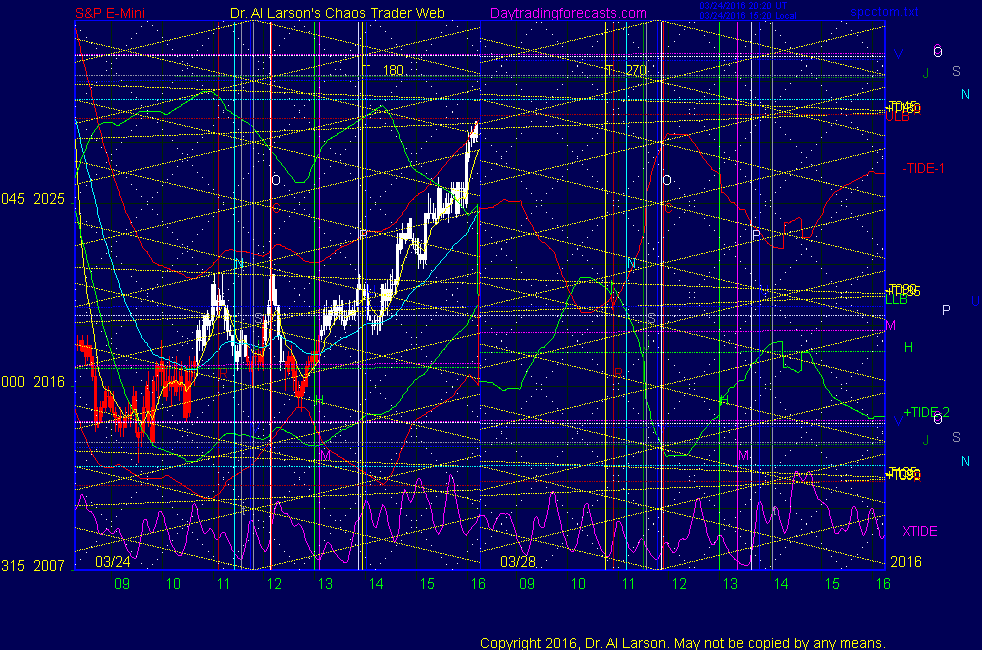
Task: Select hour label 12 of the 03/28 session
Action: (x=680, y=584)
